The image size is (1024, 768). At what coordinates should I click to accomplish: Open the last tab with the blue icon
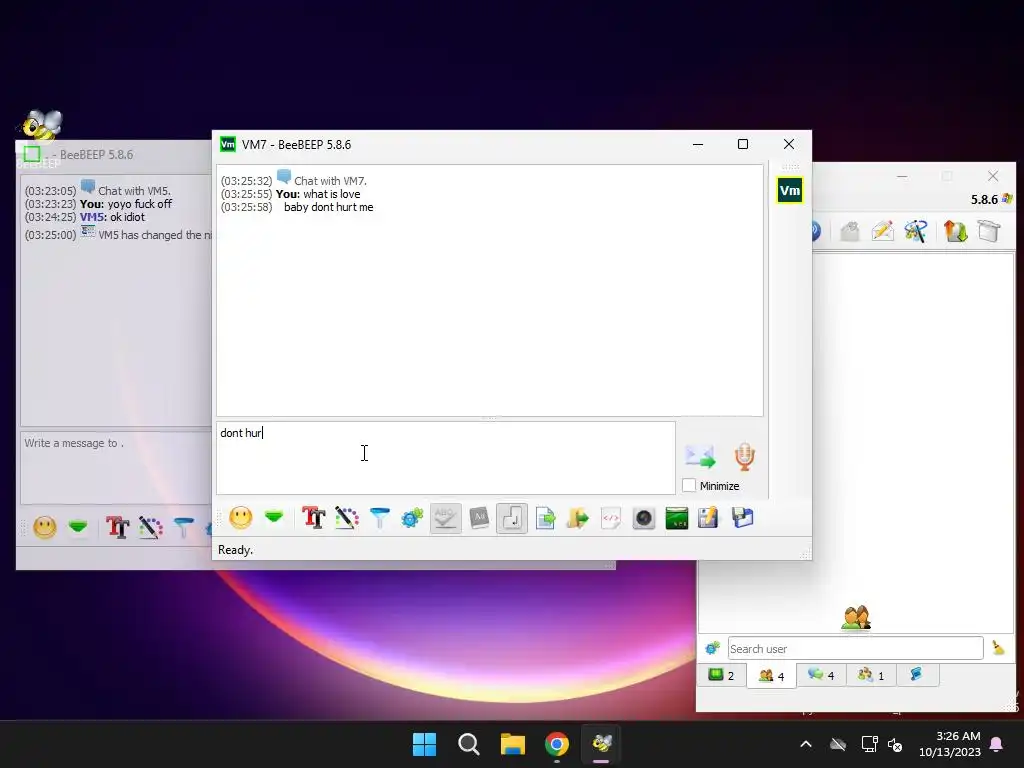click(x=917, y=675)
